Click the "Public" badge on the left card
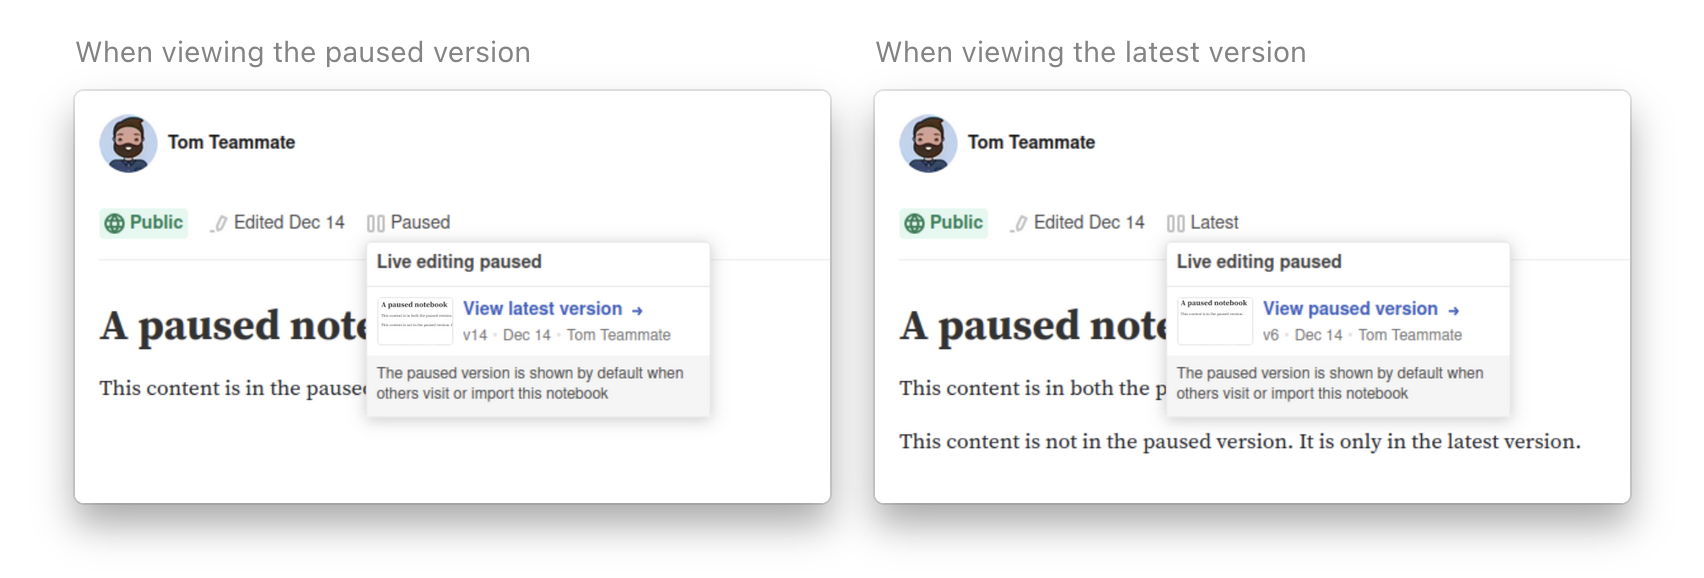 point(144,222)
